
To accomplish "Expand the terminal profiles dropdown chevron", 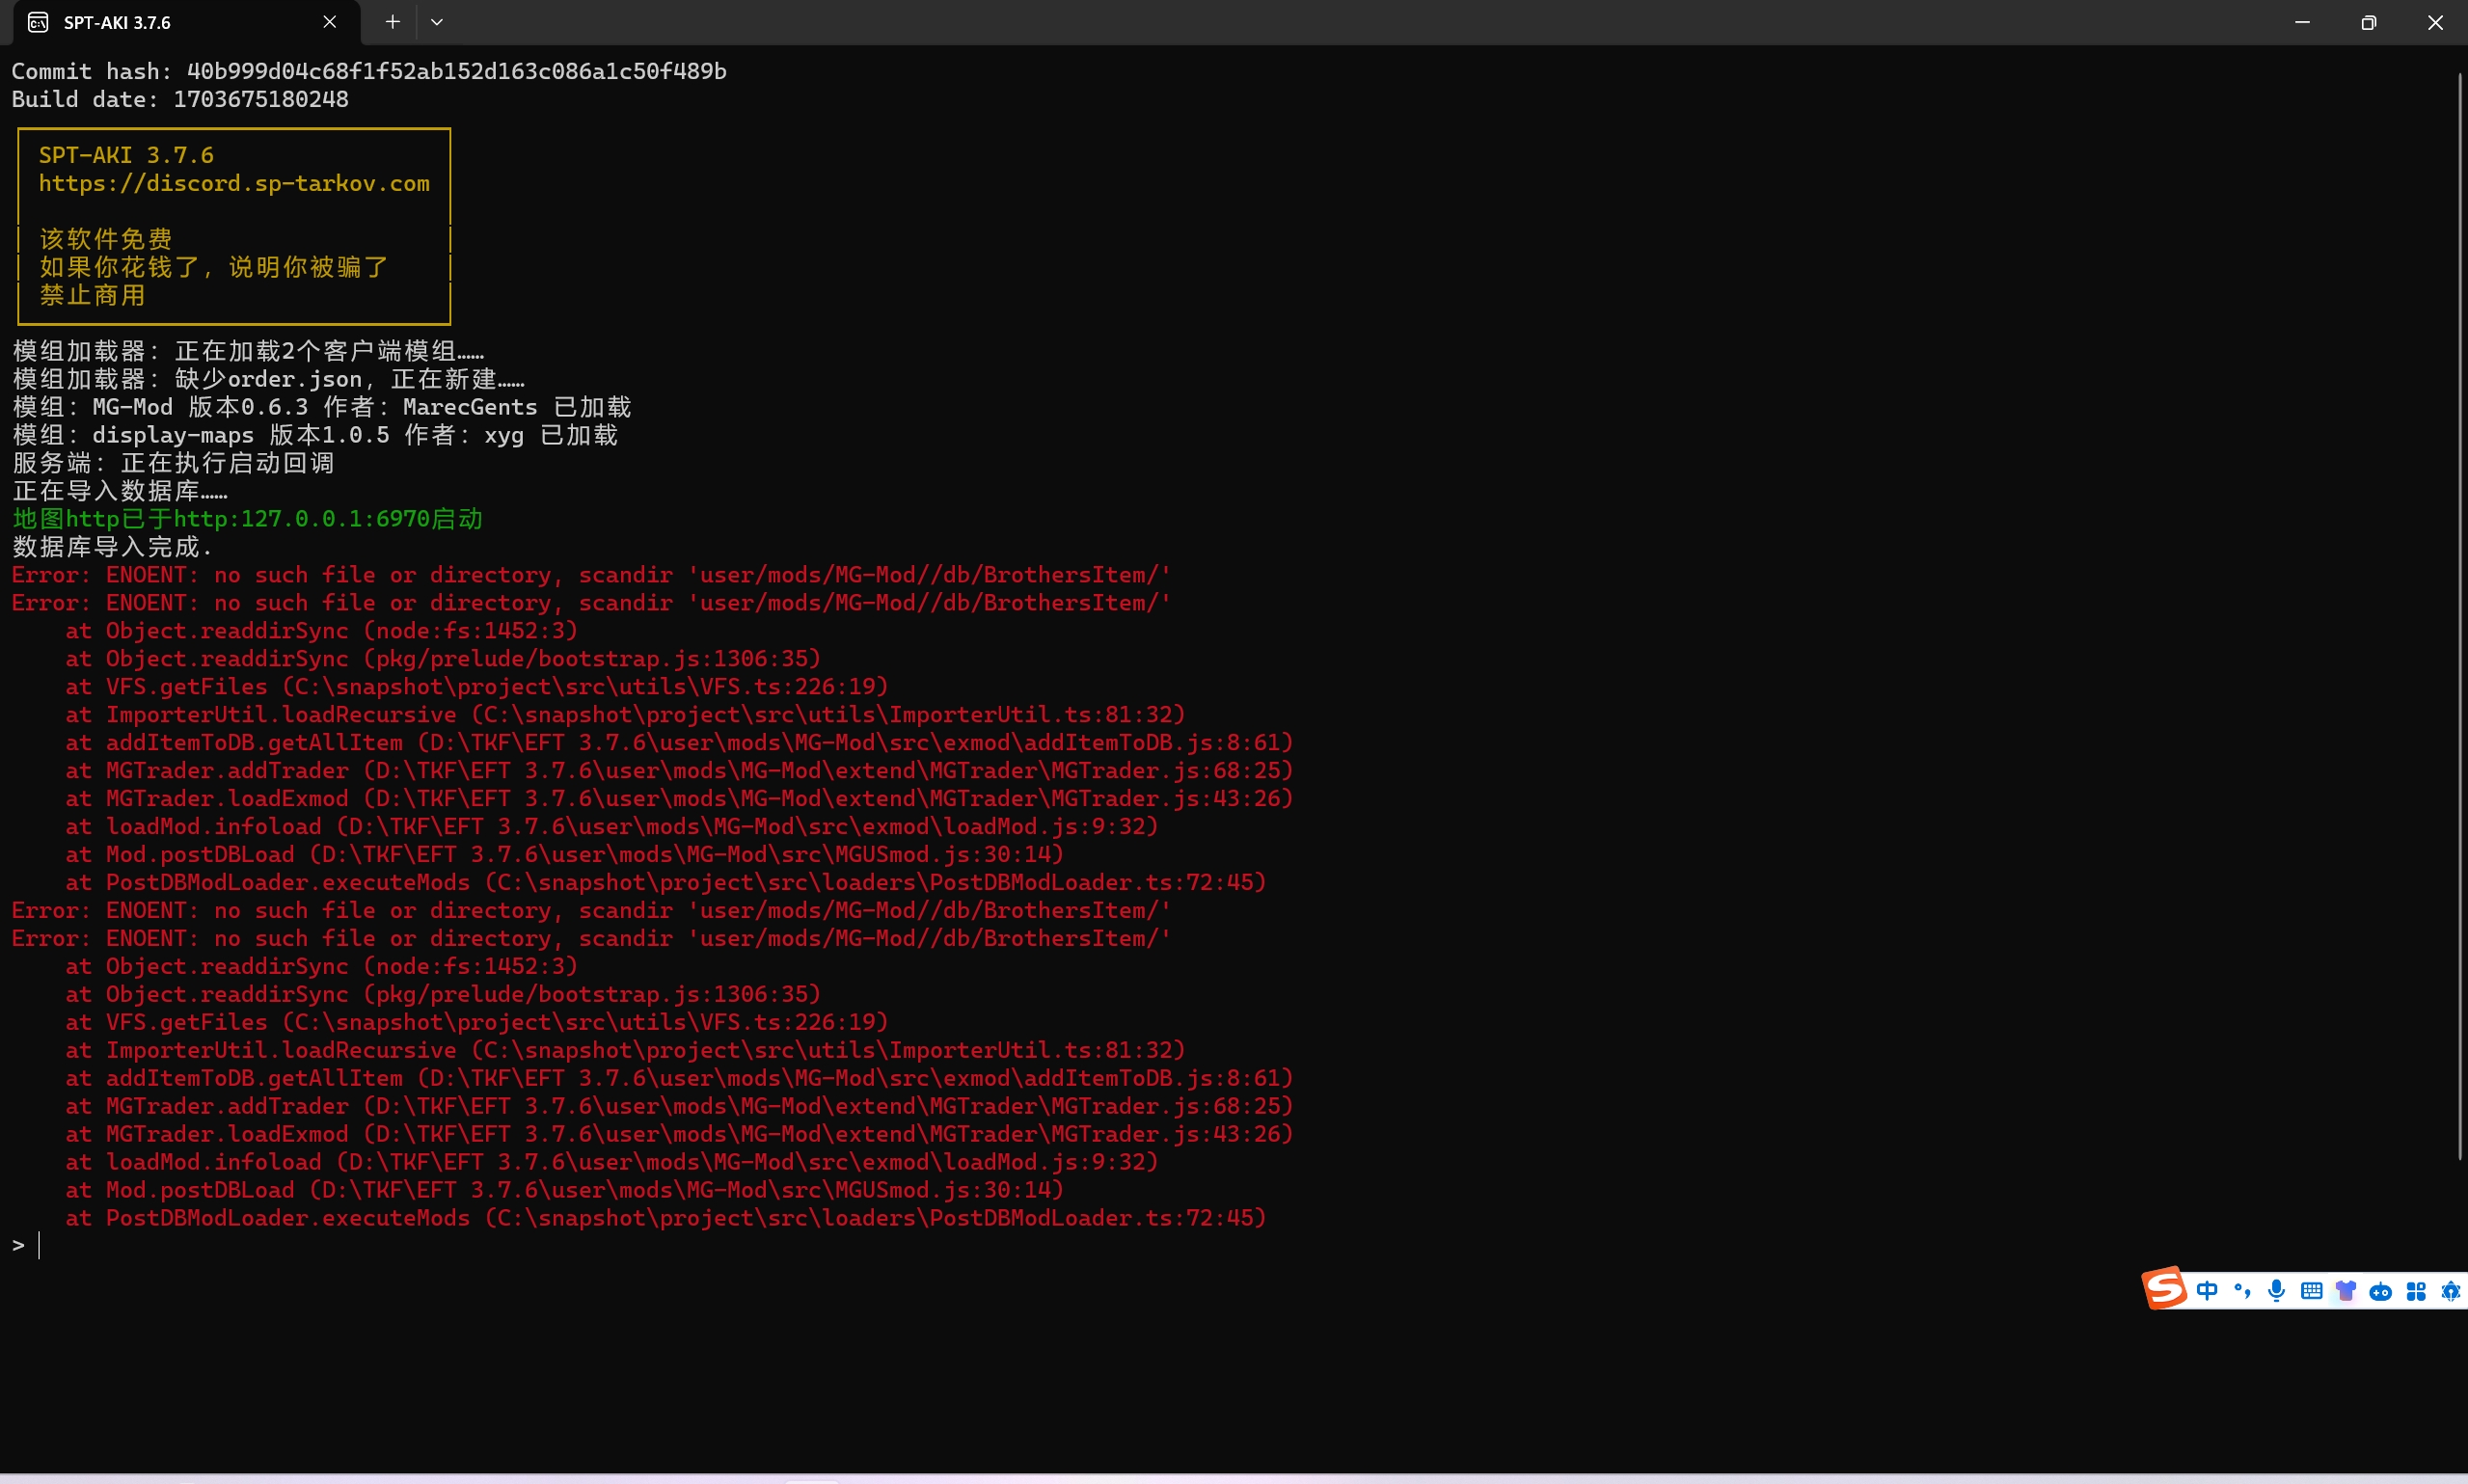I will click(x=437, y=22).
